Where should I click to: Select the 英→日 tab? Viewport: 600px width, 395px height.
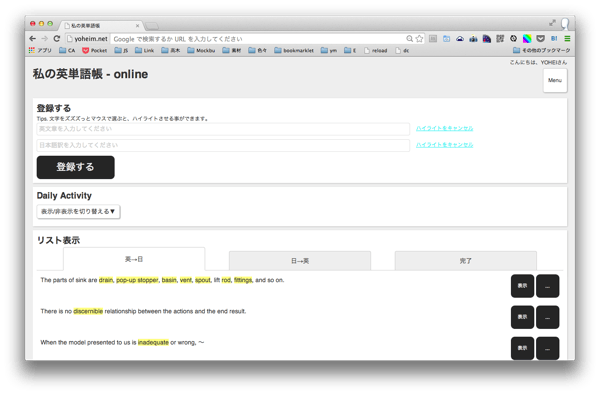point(134,259)
